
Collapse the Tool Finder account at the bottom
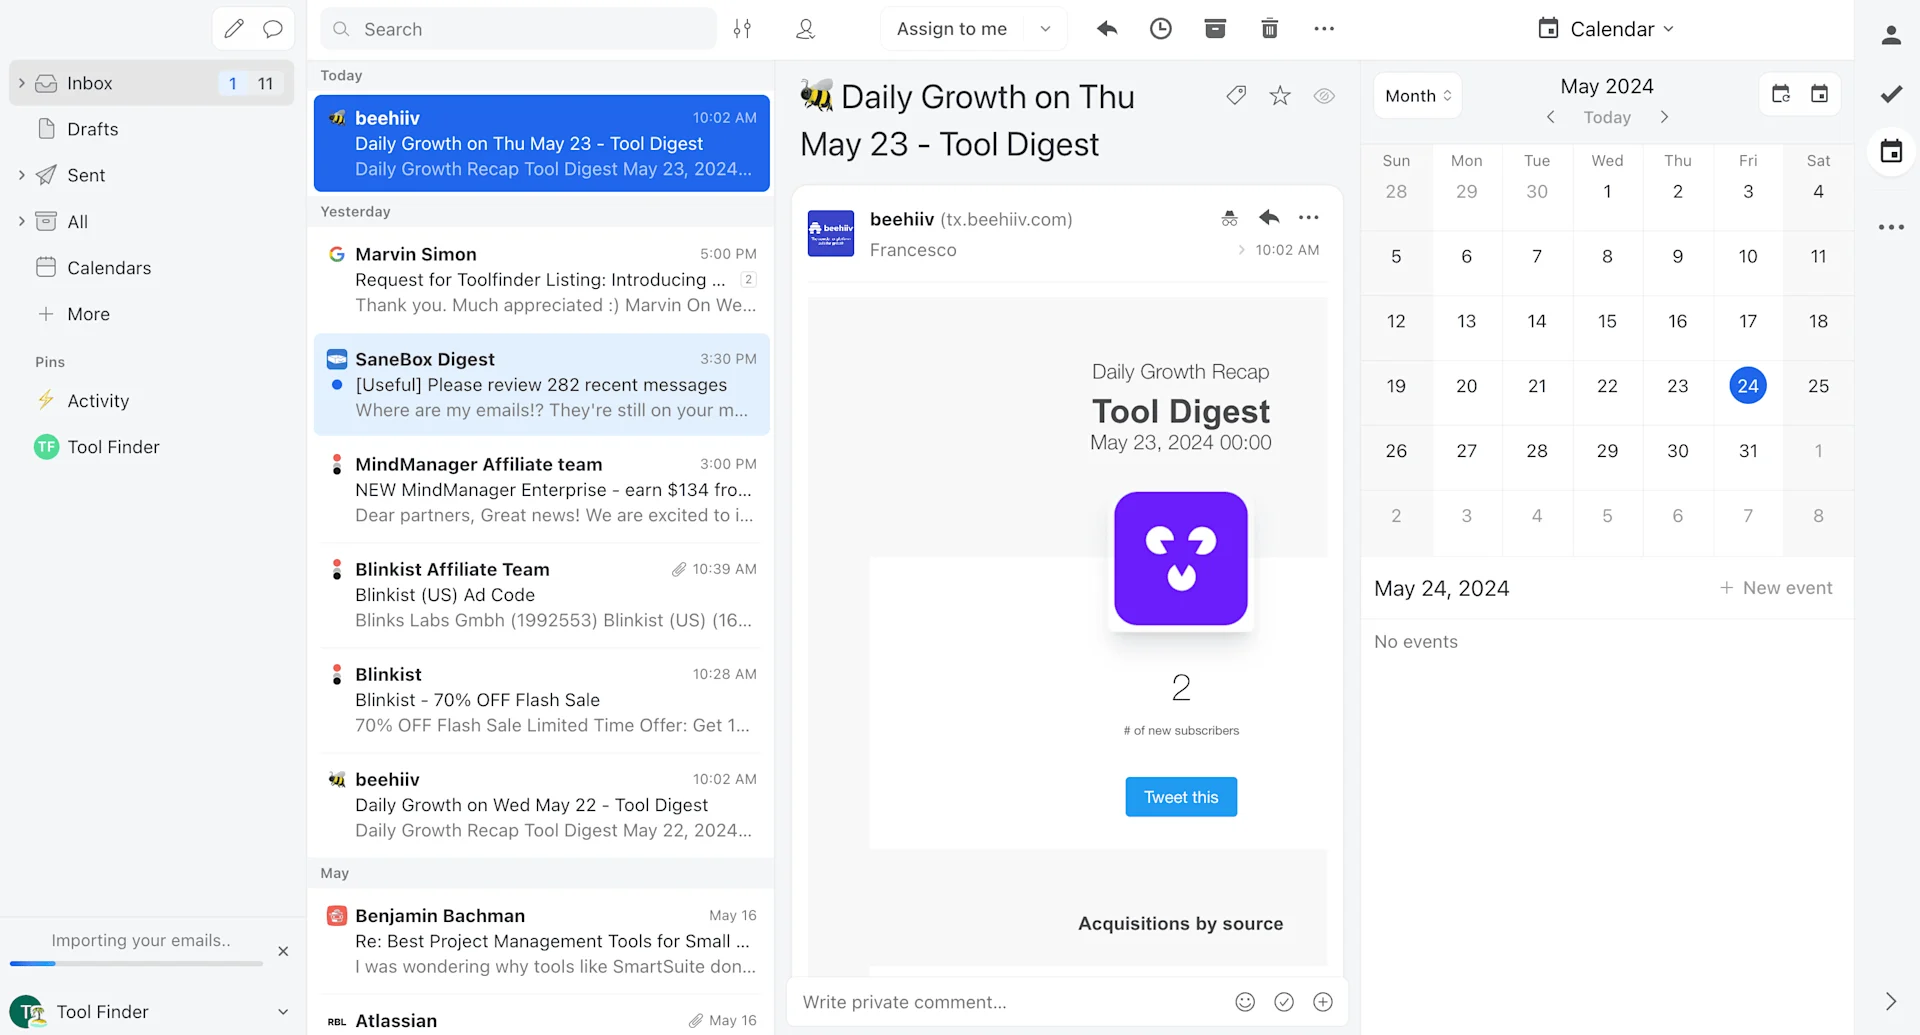tap(283, 1012)
